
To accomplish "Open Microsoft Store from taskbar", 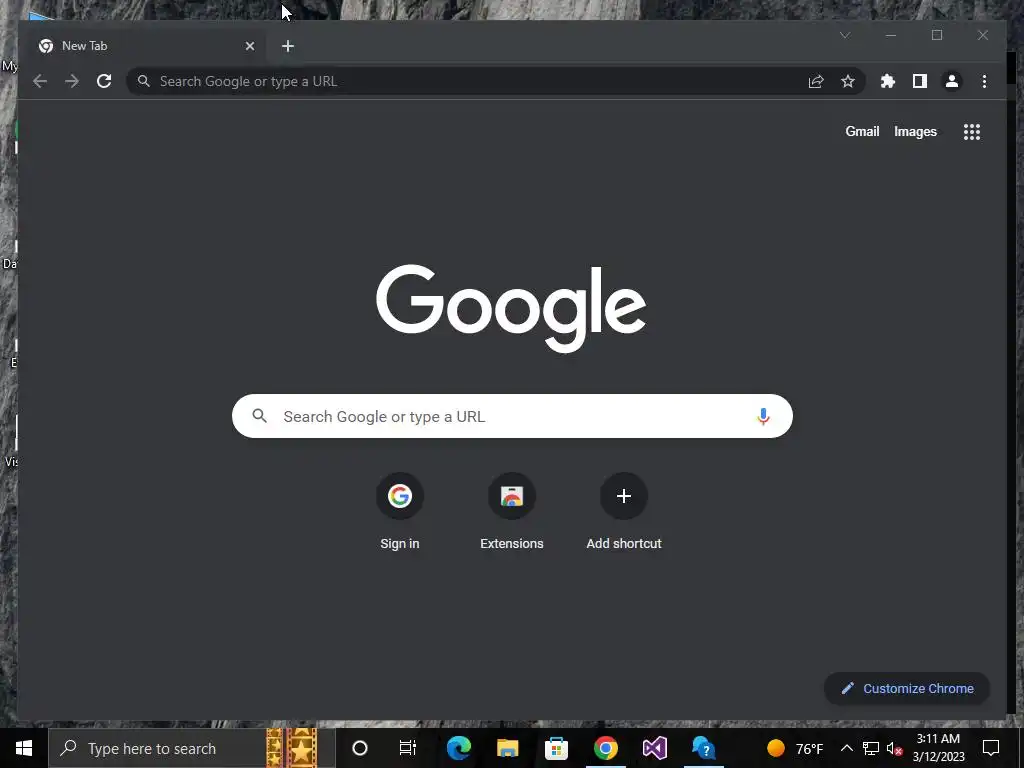I will (x=556, y=748).
